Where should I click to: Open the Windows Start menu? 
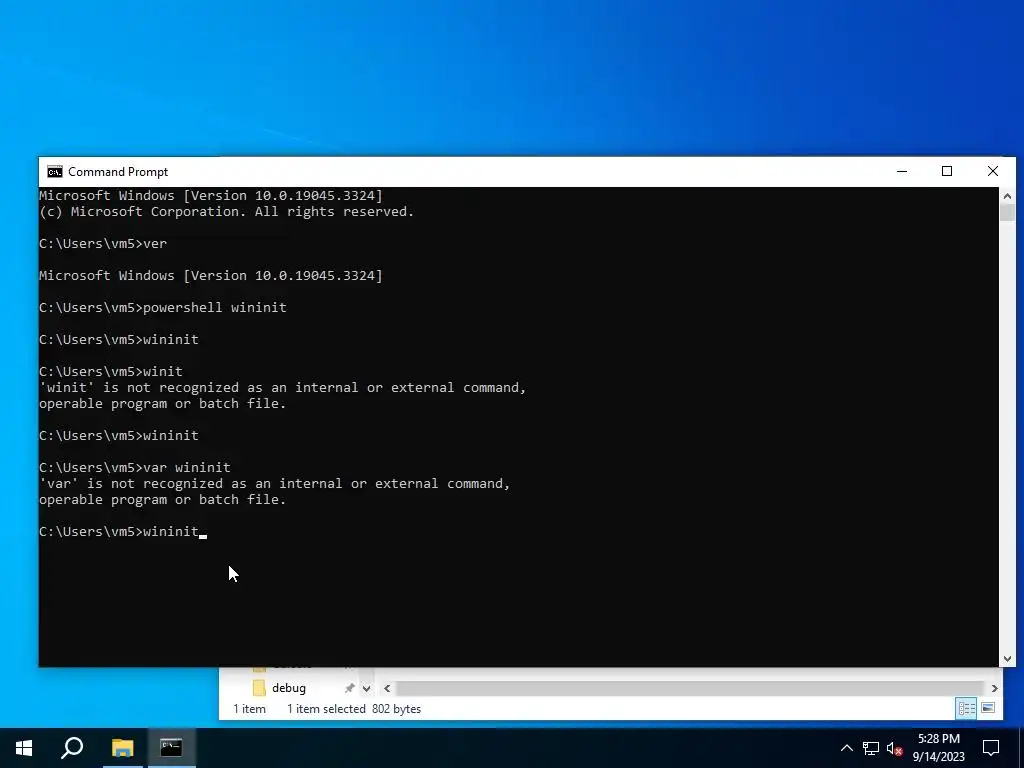[24, 747]
